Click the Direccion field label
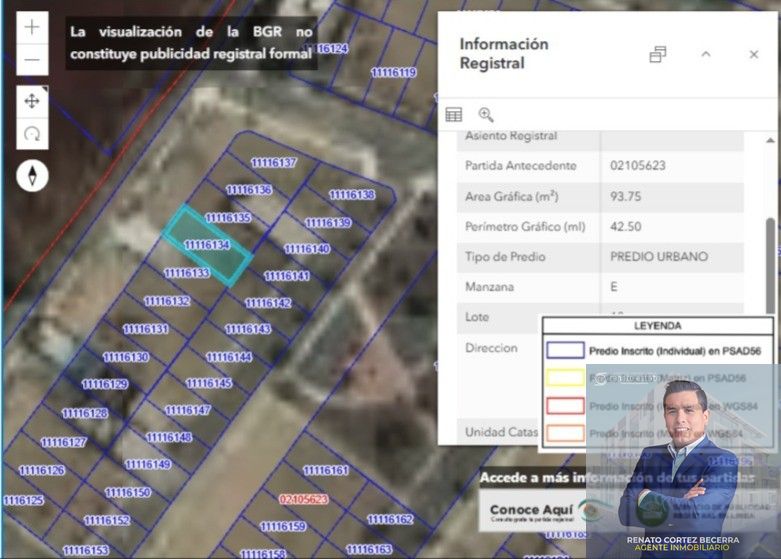 pyautogui.click(x=491, y=348)
